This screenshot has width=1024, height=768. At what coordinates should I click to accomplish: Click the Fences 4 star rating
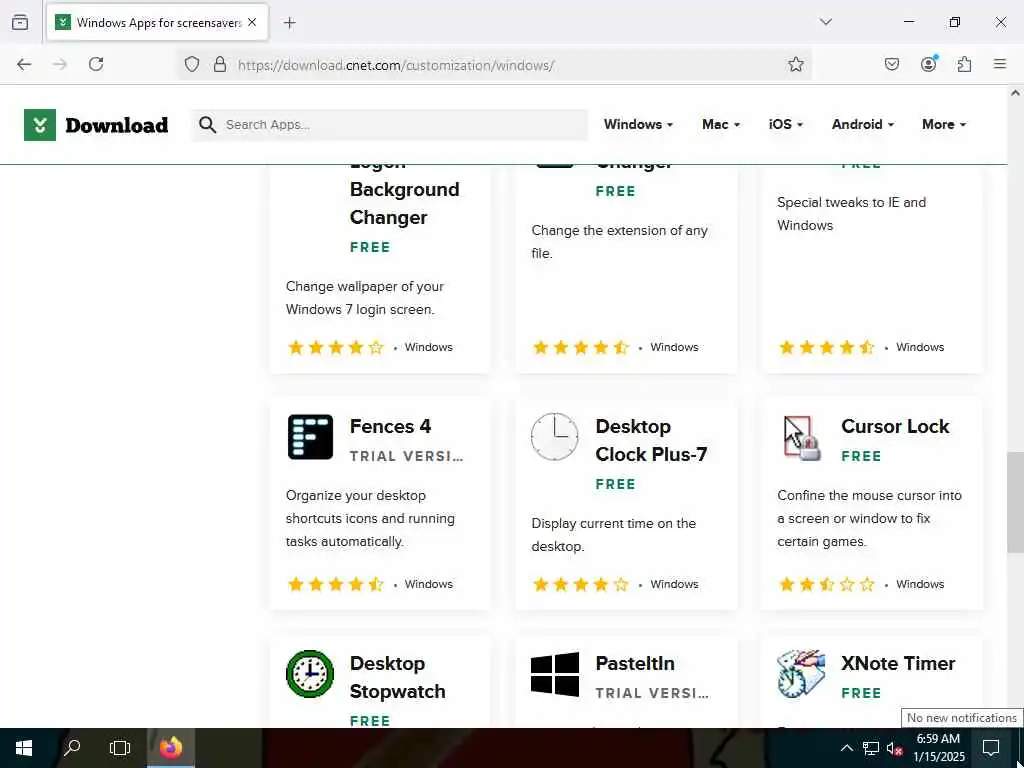tap(335, 584)
